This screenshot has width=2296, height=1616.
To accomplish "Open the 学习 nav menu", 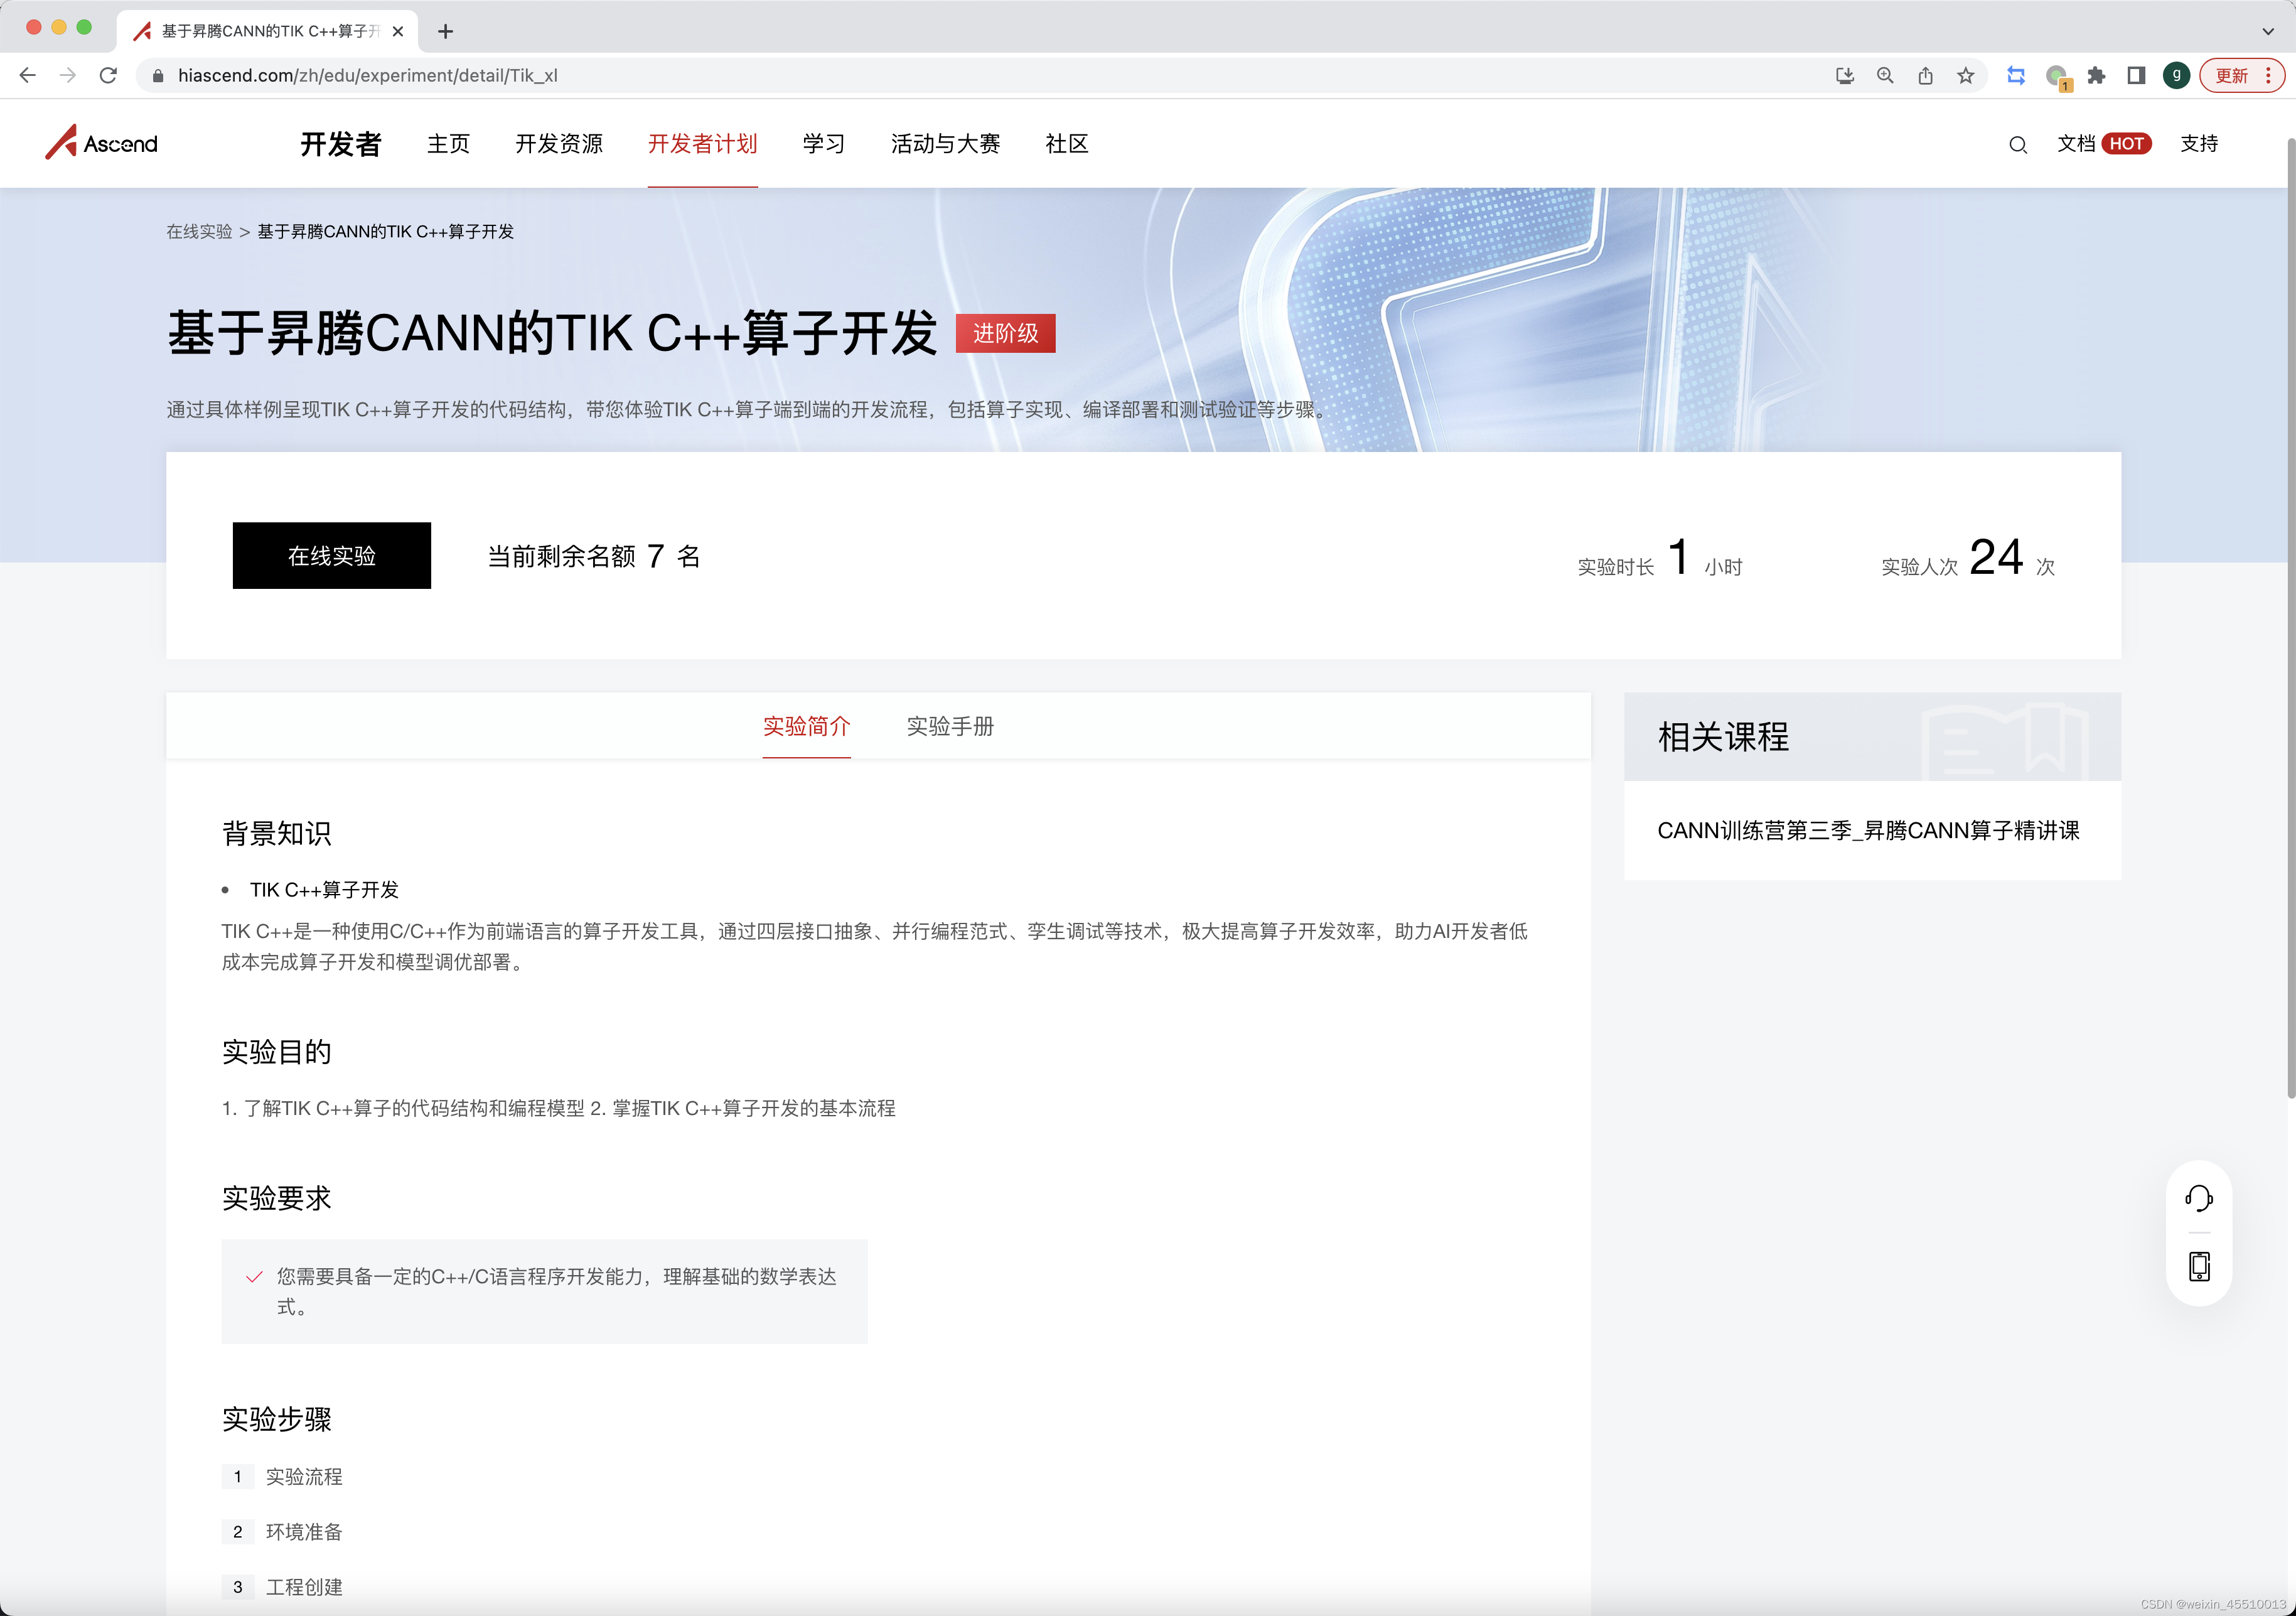I will tap(824, 144).
